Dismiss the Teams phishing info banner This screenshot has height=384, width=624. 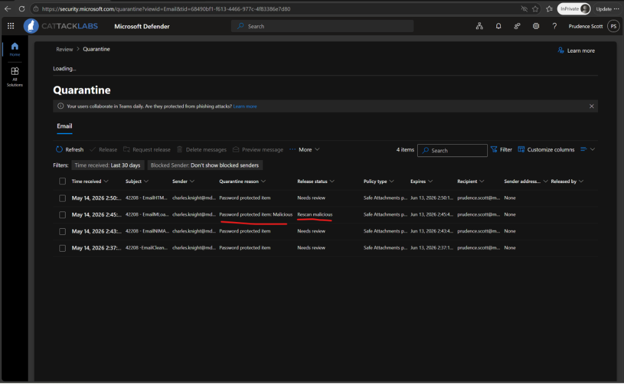pos(591,106)
